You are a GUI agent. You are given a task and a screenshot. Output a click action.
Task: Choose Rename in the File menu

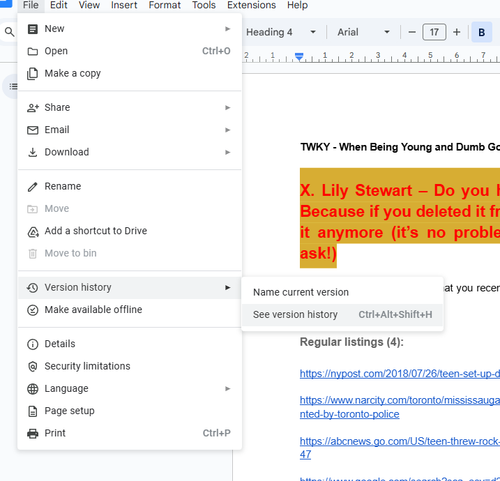tap(130, 187)
